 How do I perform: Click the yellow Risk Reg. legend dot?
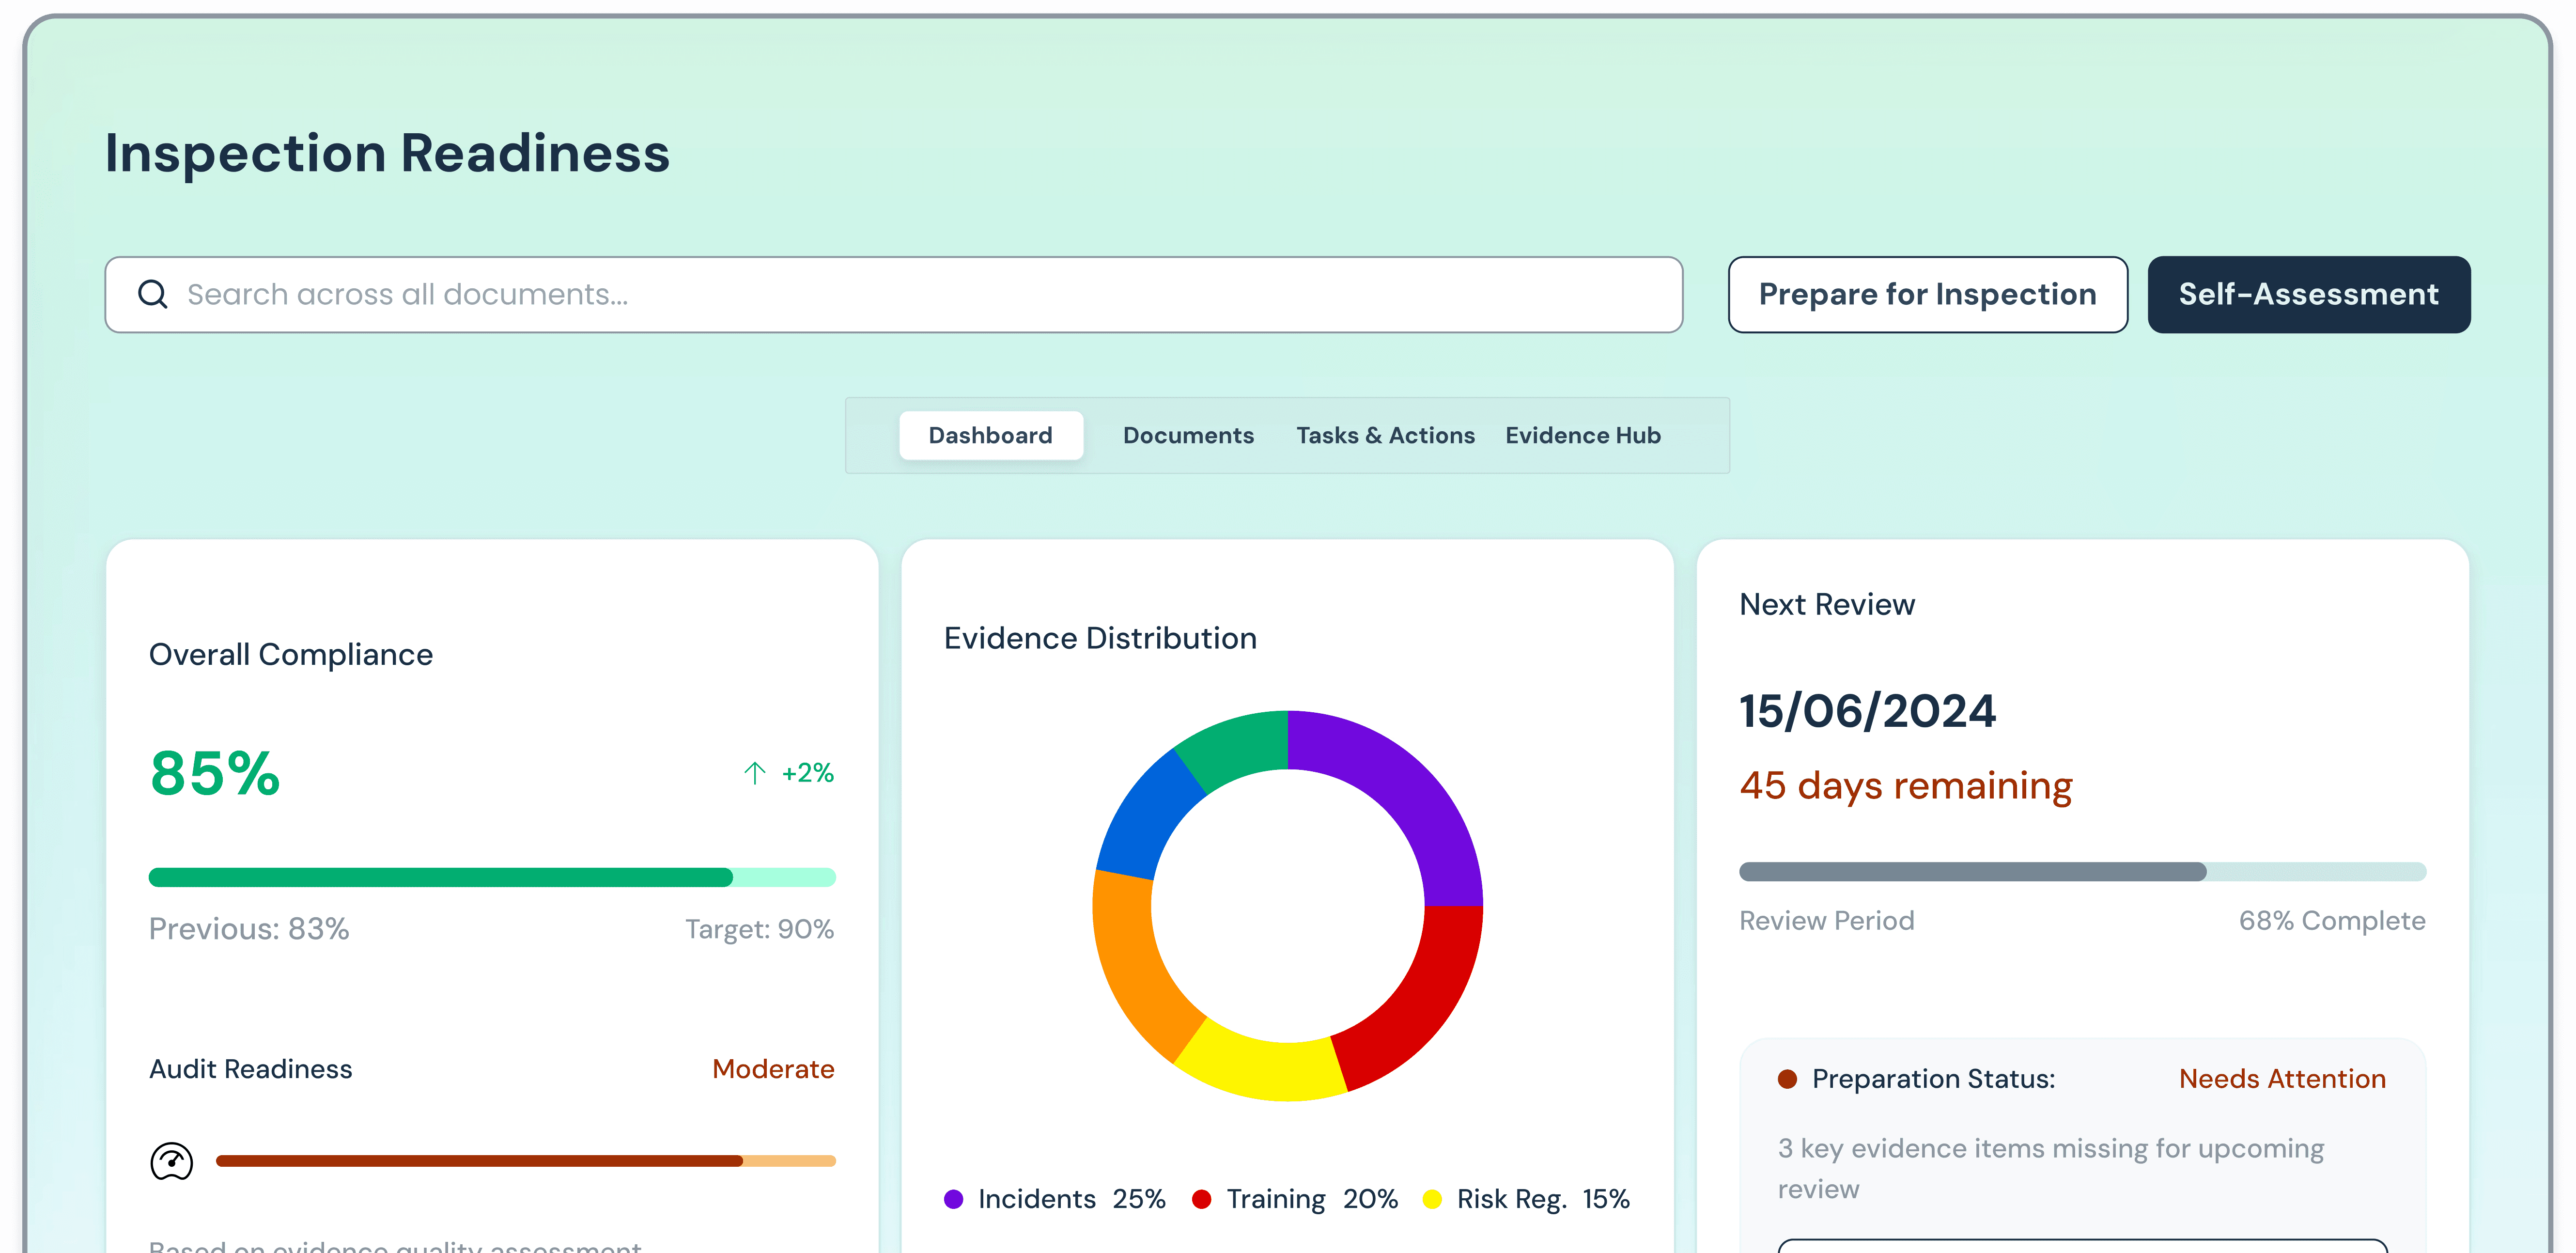[x=1432, y=1199]
